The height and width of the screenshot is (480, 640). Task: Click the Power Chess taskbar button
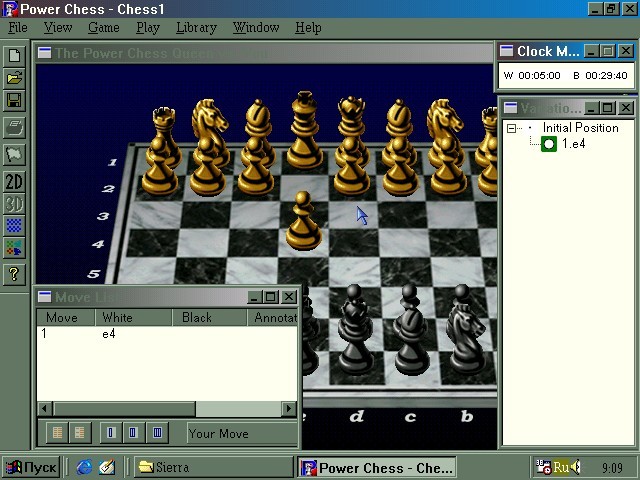coord(377,467)
